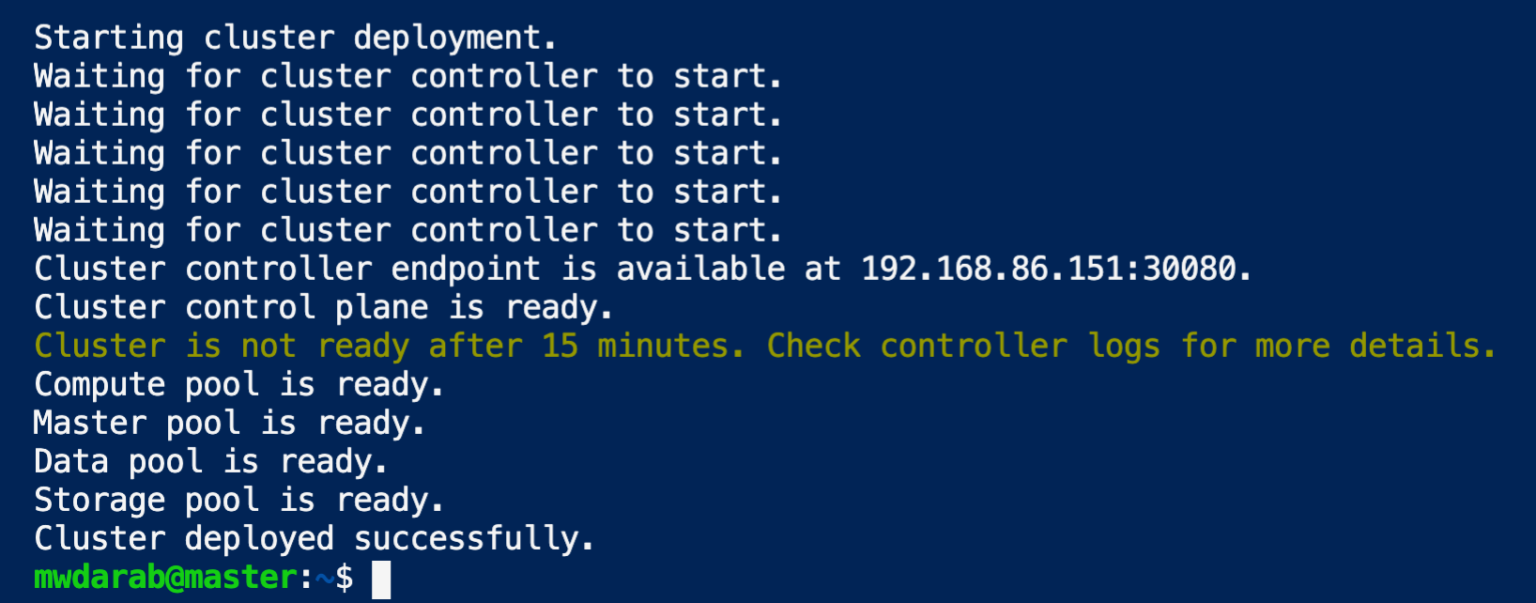Viewport: 1536px width, 603px height.
Task: Click the tilde path in shell prompt
Action: click(325, 578)
